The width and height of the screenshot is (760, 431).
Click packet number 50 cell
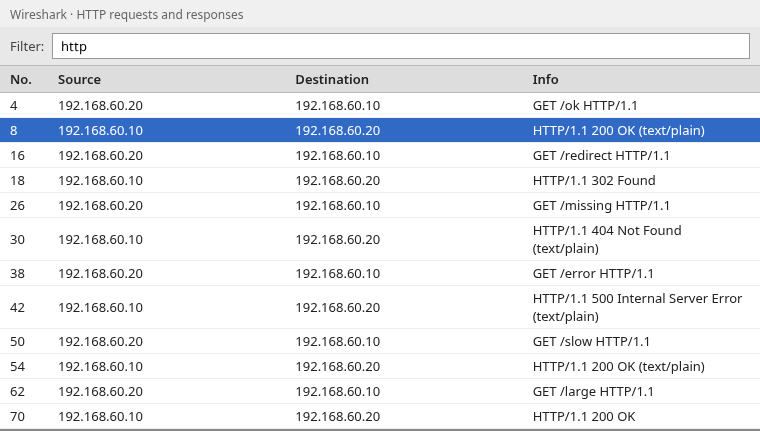pos(17,341)
